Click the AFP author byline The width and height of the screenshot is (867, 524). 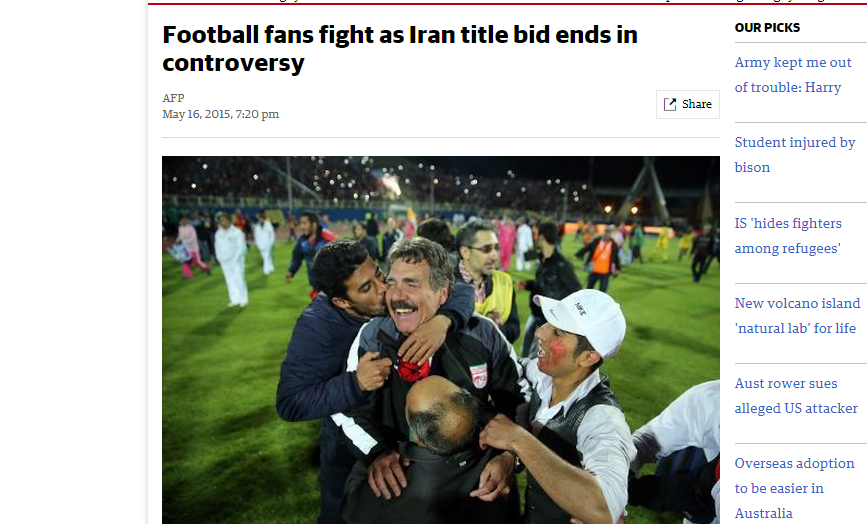click(x=173, y=98)
